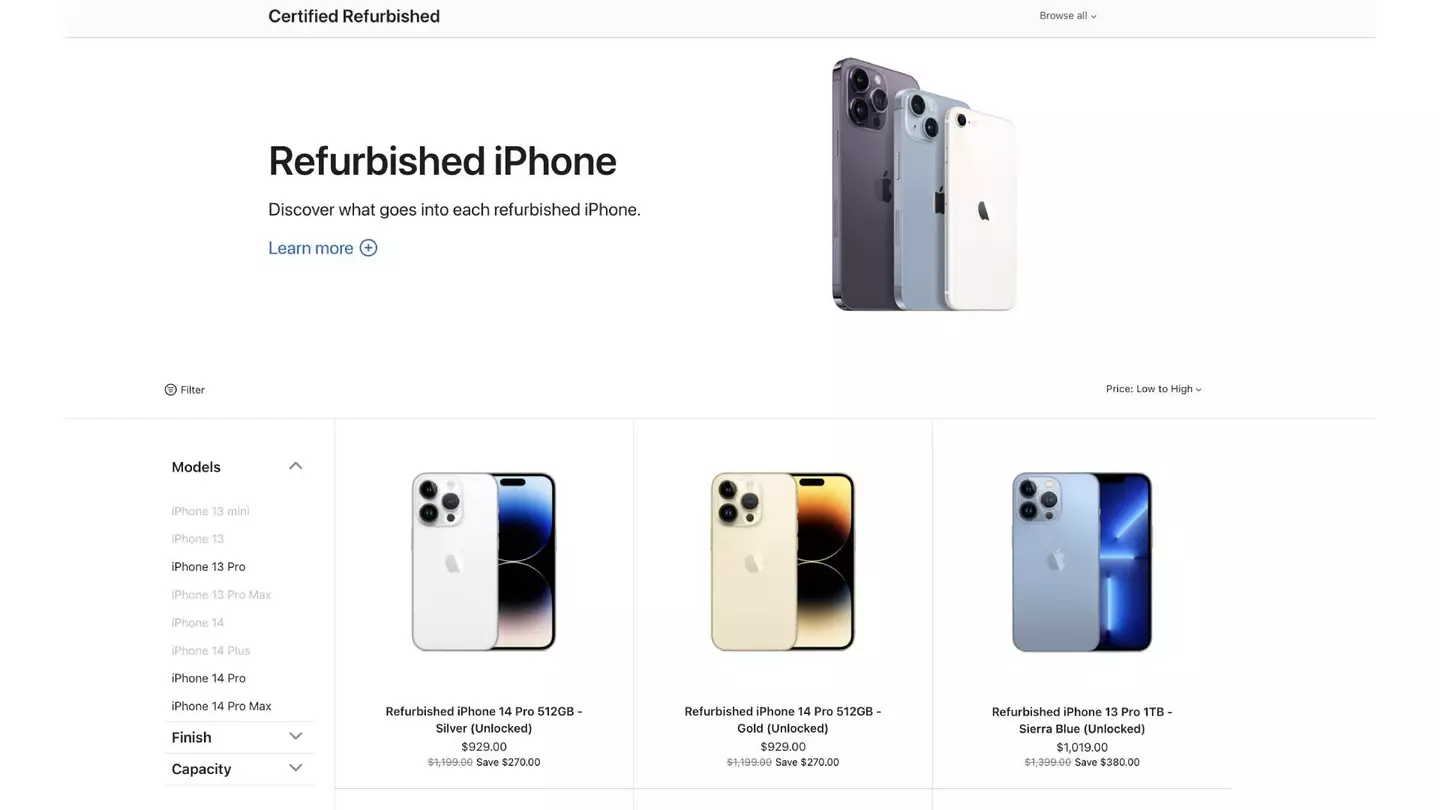Open Refurbished iPhone 13 Pro 1TB Sierra Blue listing
Viewport: 1440px width, 810px height.
[1082, 720]
